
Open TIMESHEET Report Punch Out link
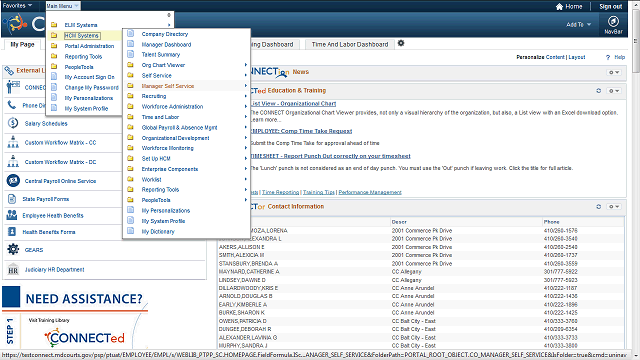click(x=330, y=156)
